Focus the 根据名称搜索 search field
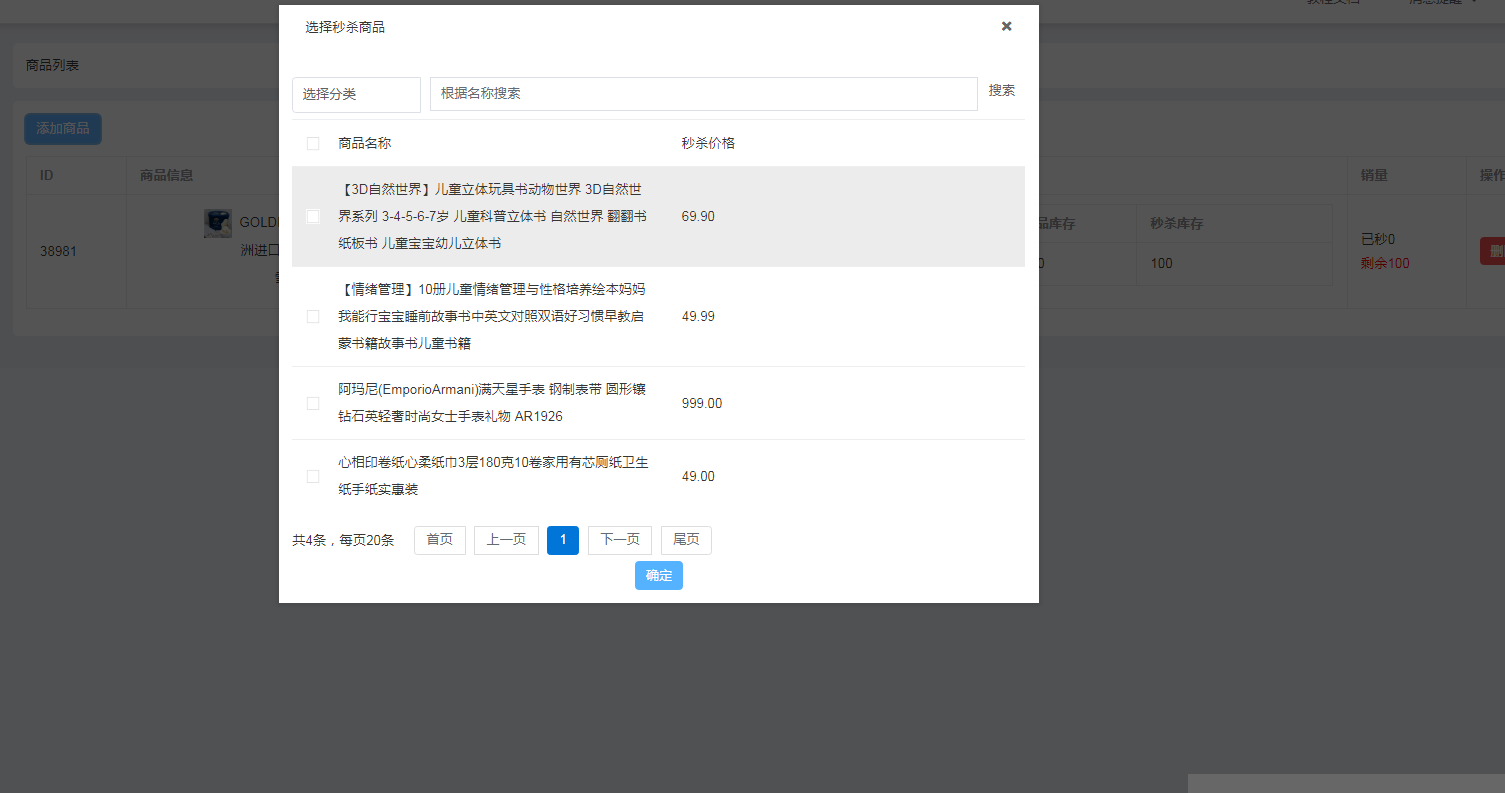1505x793 pixels. (704, 93)
